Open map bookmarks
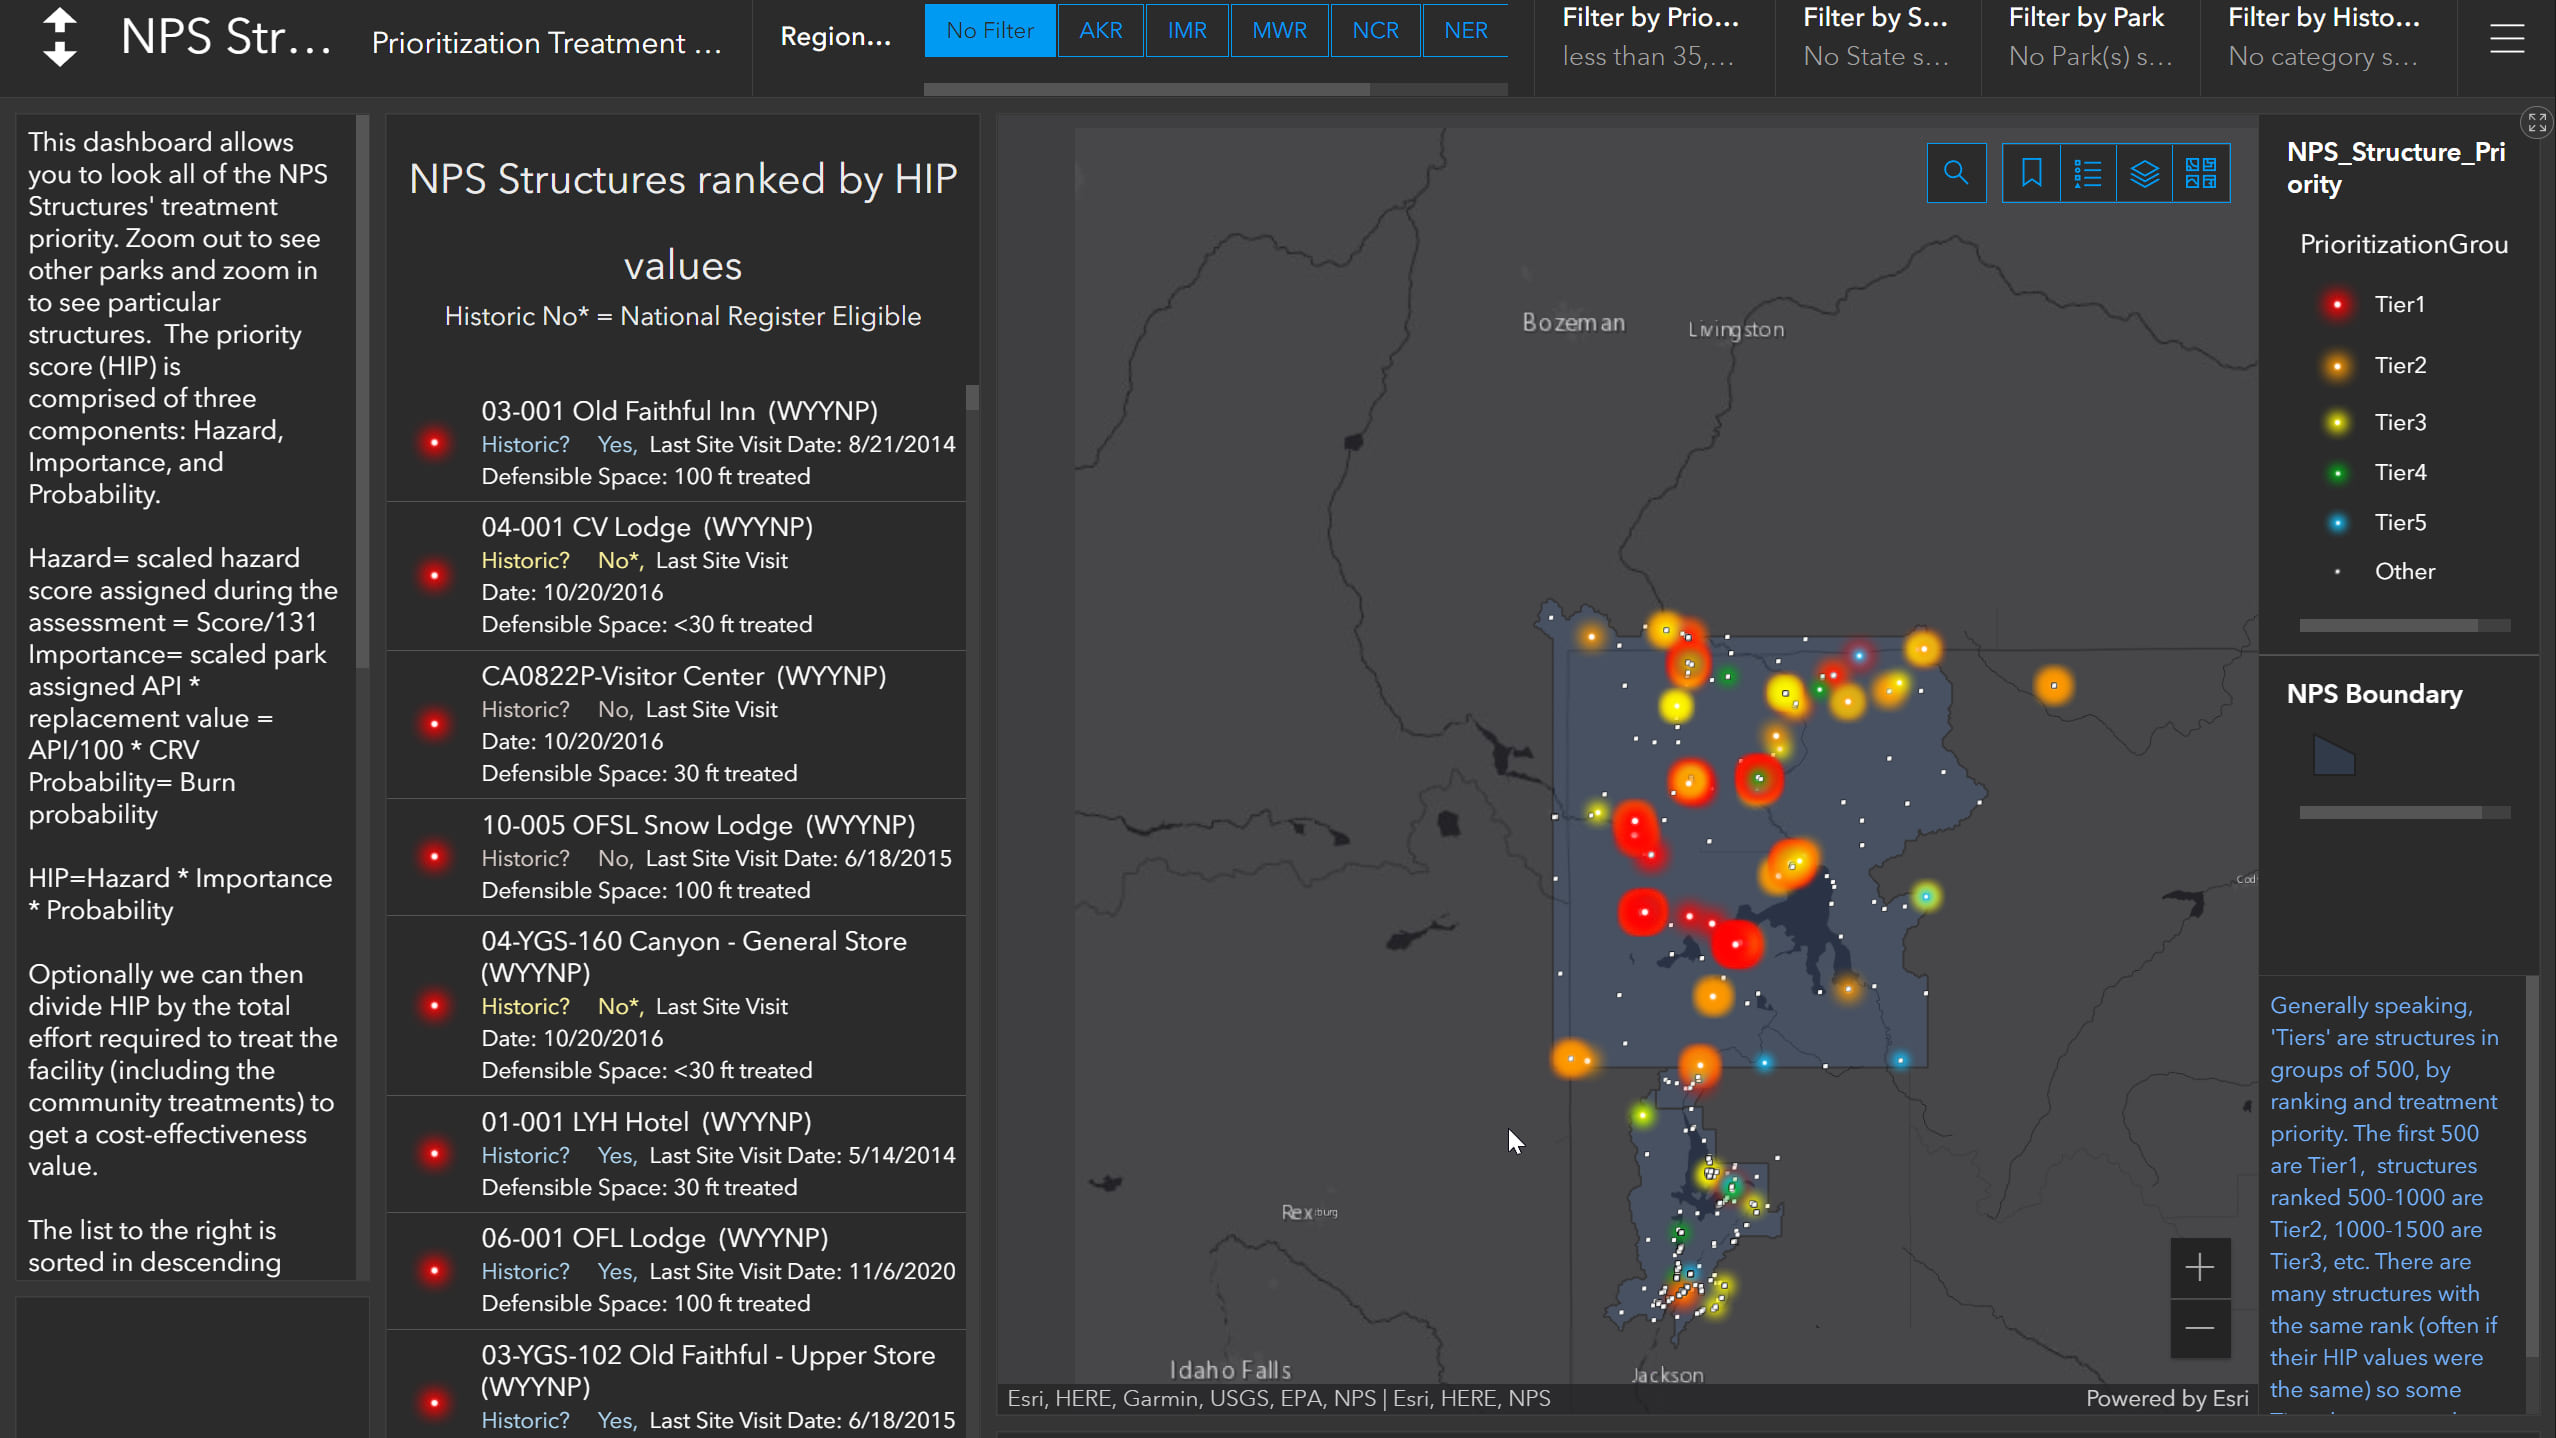This screenshot has height=1438, width=2556. click(2030, 174)
